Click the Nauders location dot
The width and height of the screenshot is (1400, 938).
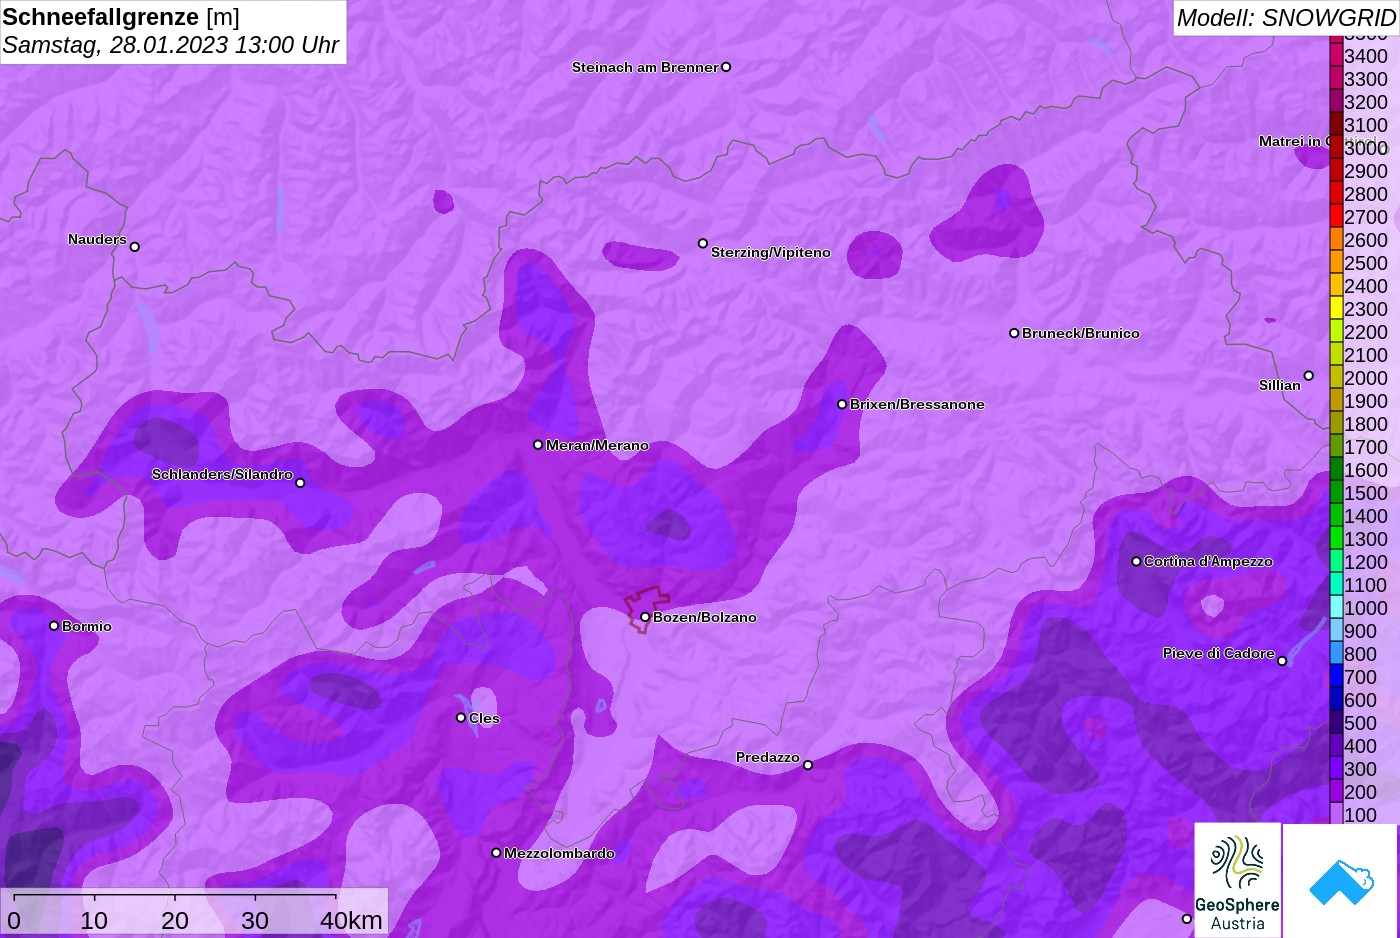[135, 246]
